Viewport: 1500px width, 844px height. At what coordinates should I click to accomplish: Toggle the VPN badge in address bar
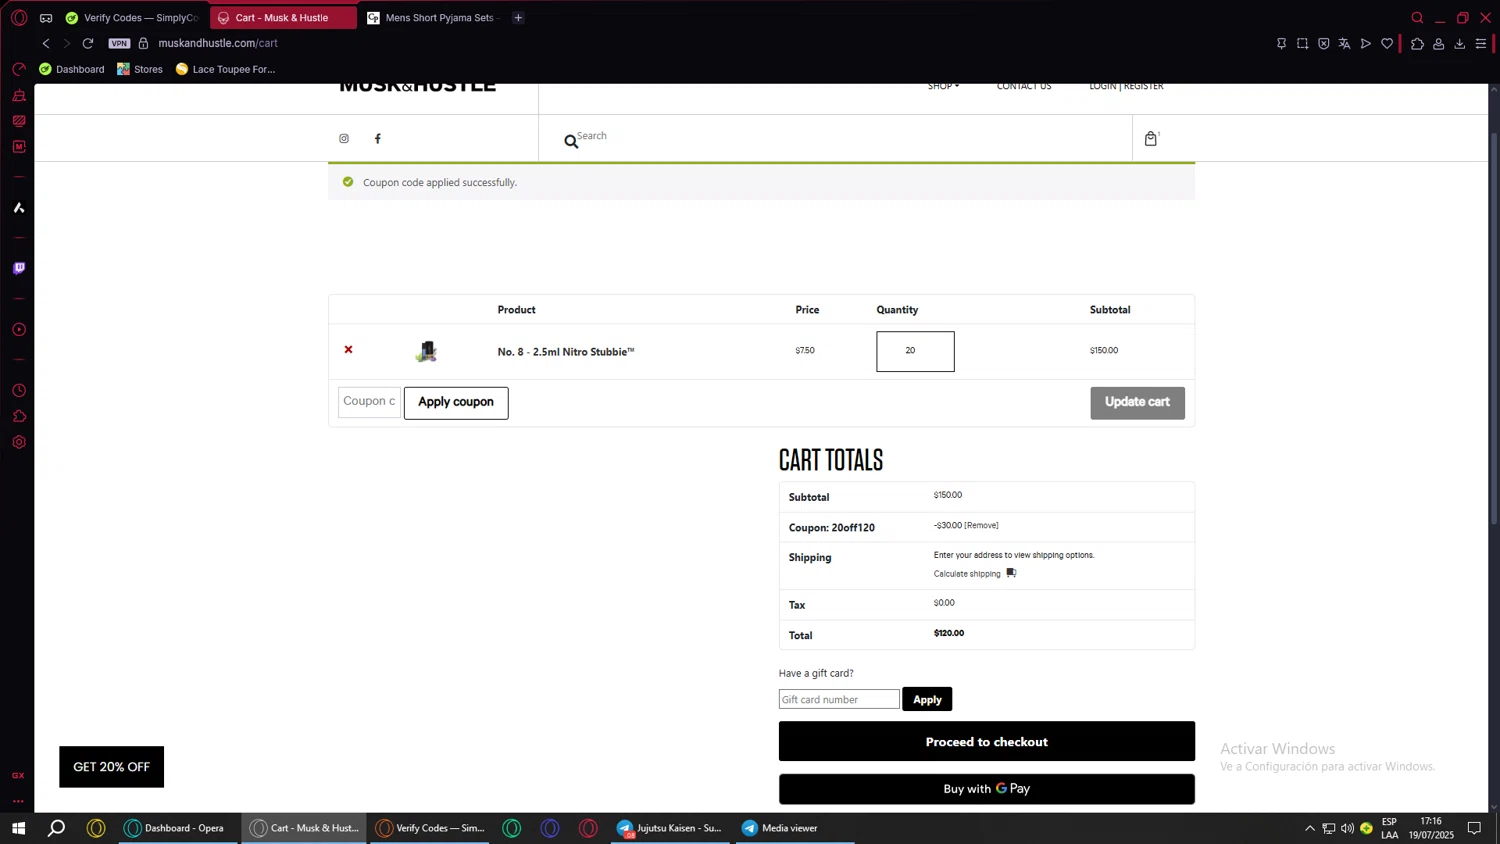(119, 43)
